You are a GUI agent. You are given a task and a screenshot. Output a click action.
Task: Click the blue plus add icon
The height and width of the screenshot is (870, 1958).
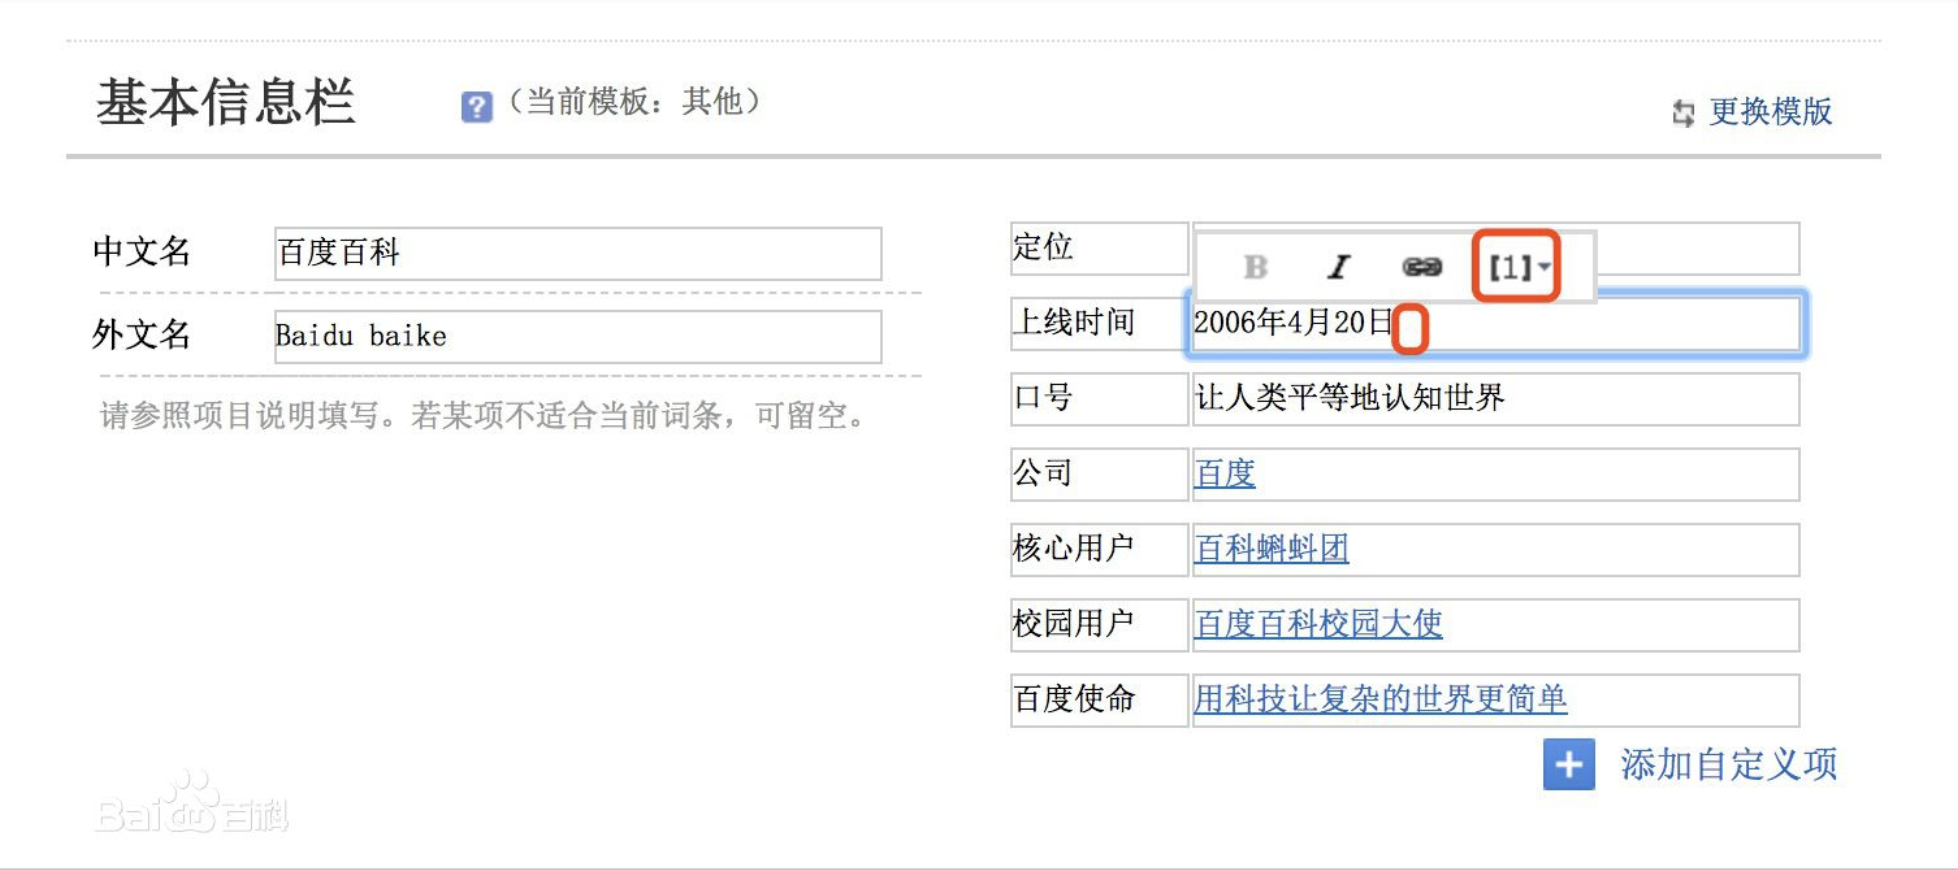1569,765
